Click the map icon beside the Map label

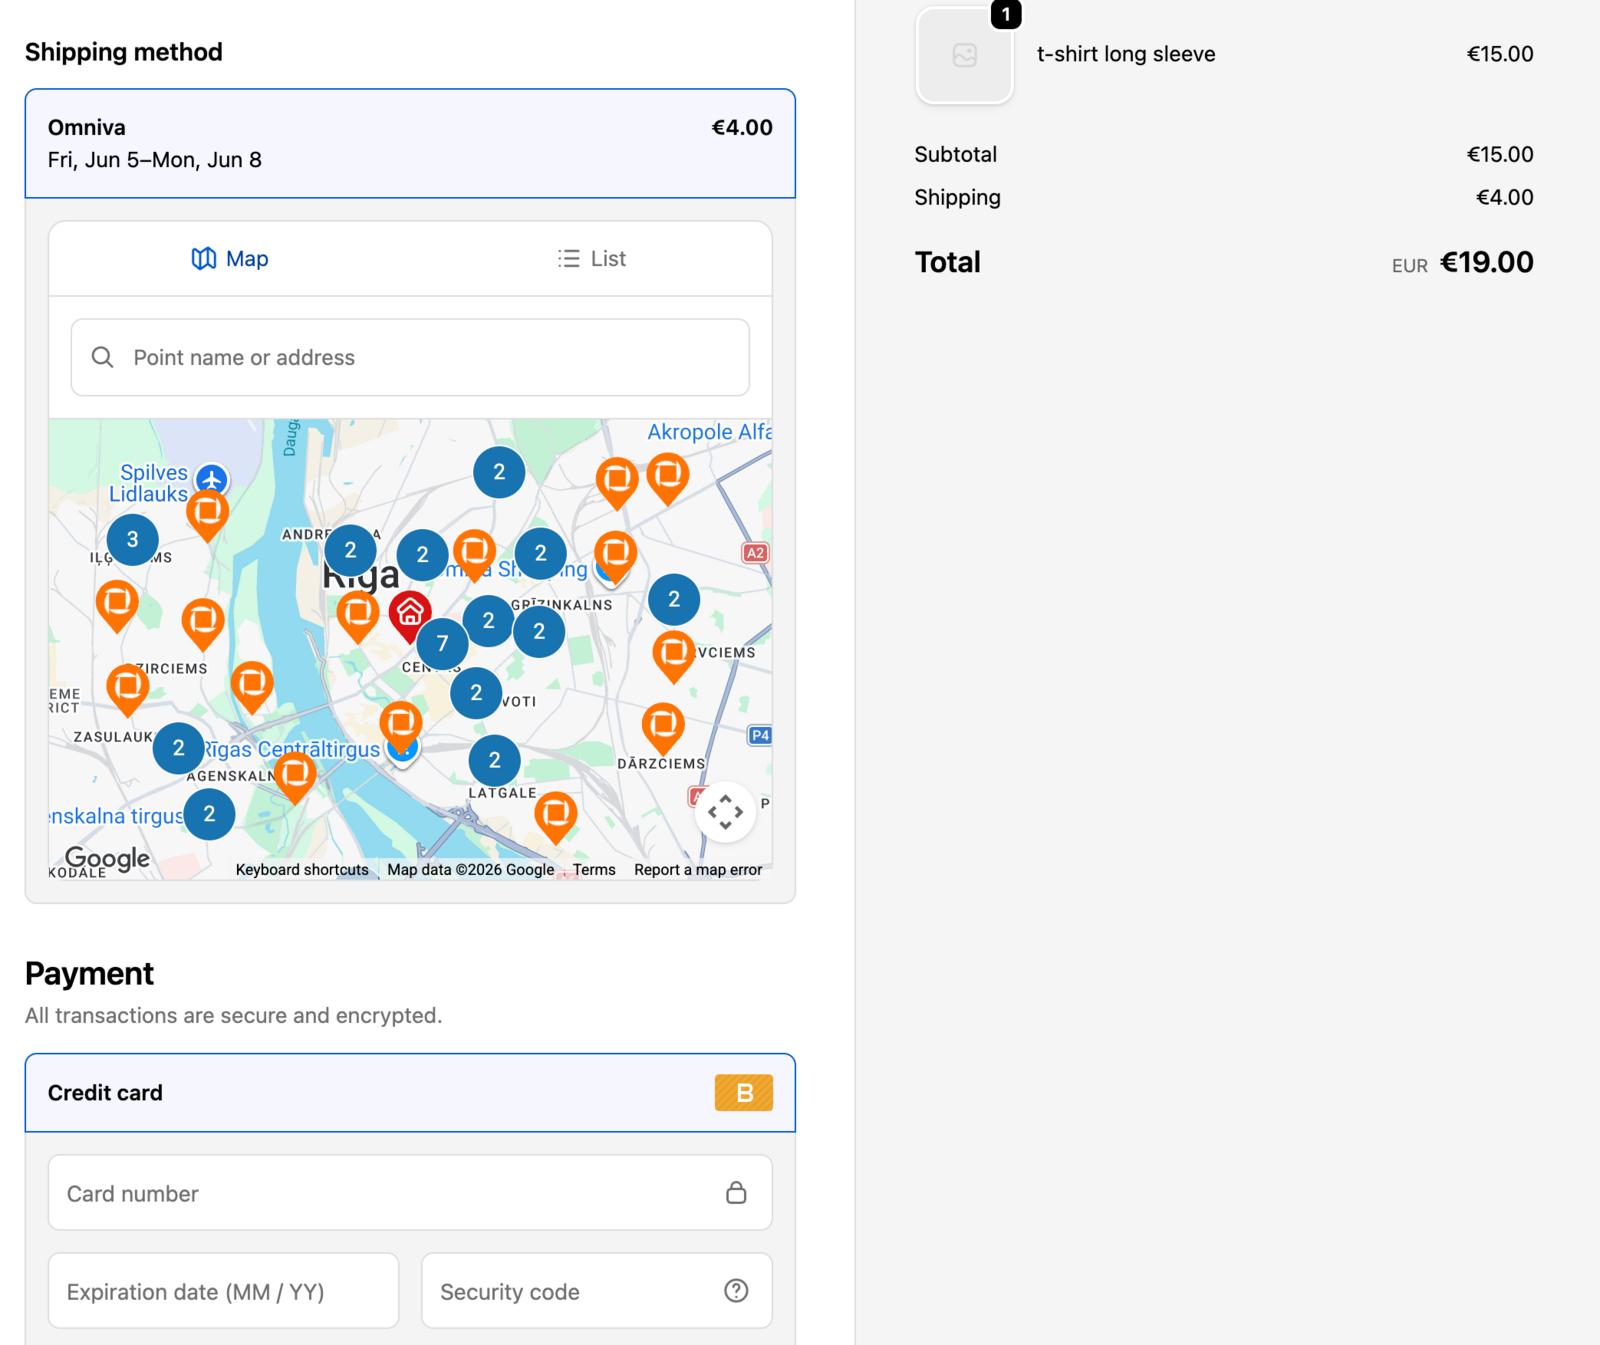pos(204,259)
